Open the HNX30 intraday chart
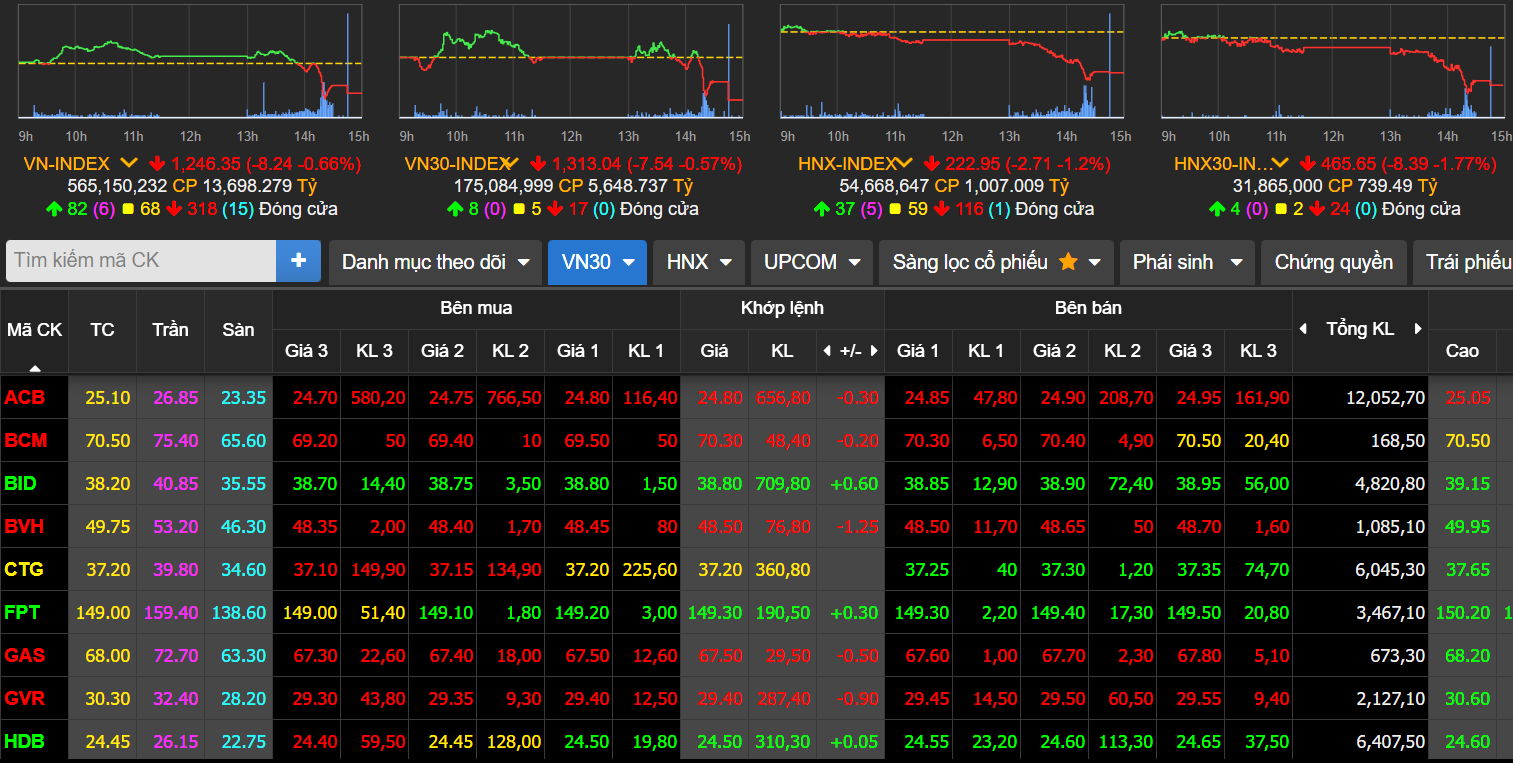The width and height of the screenshot is (1513, 763). (x=1333, y=62)
